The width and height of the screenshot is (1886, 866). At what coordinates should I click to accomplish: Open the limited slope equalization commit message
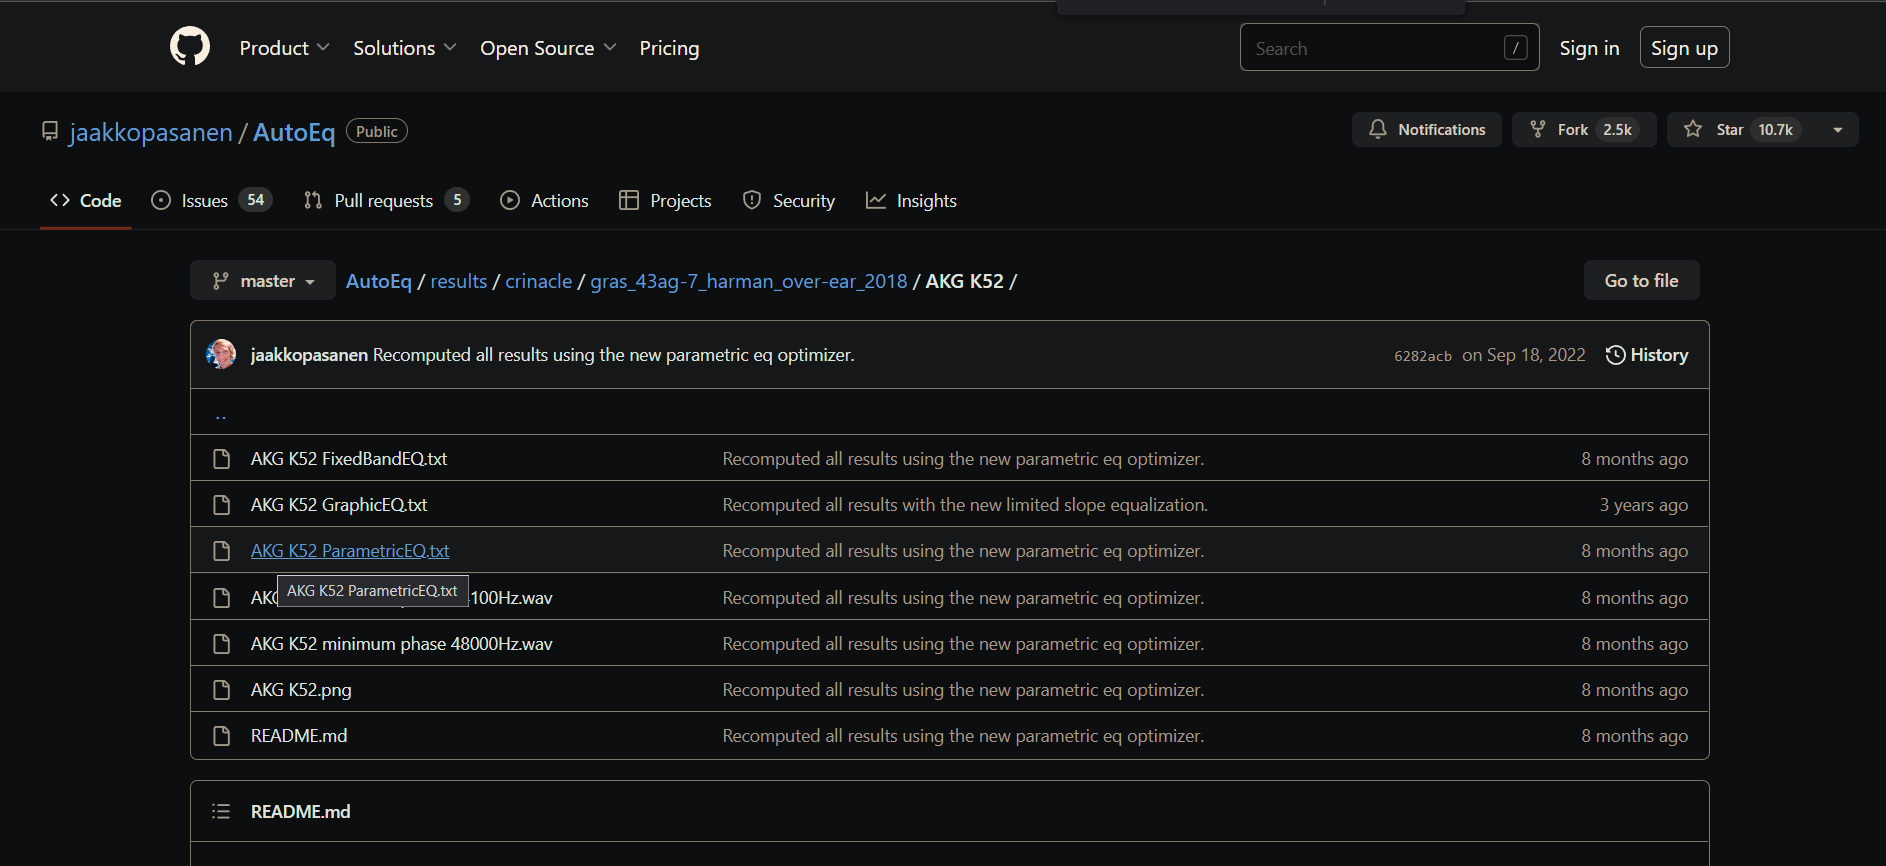point(965,505)
